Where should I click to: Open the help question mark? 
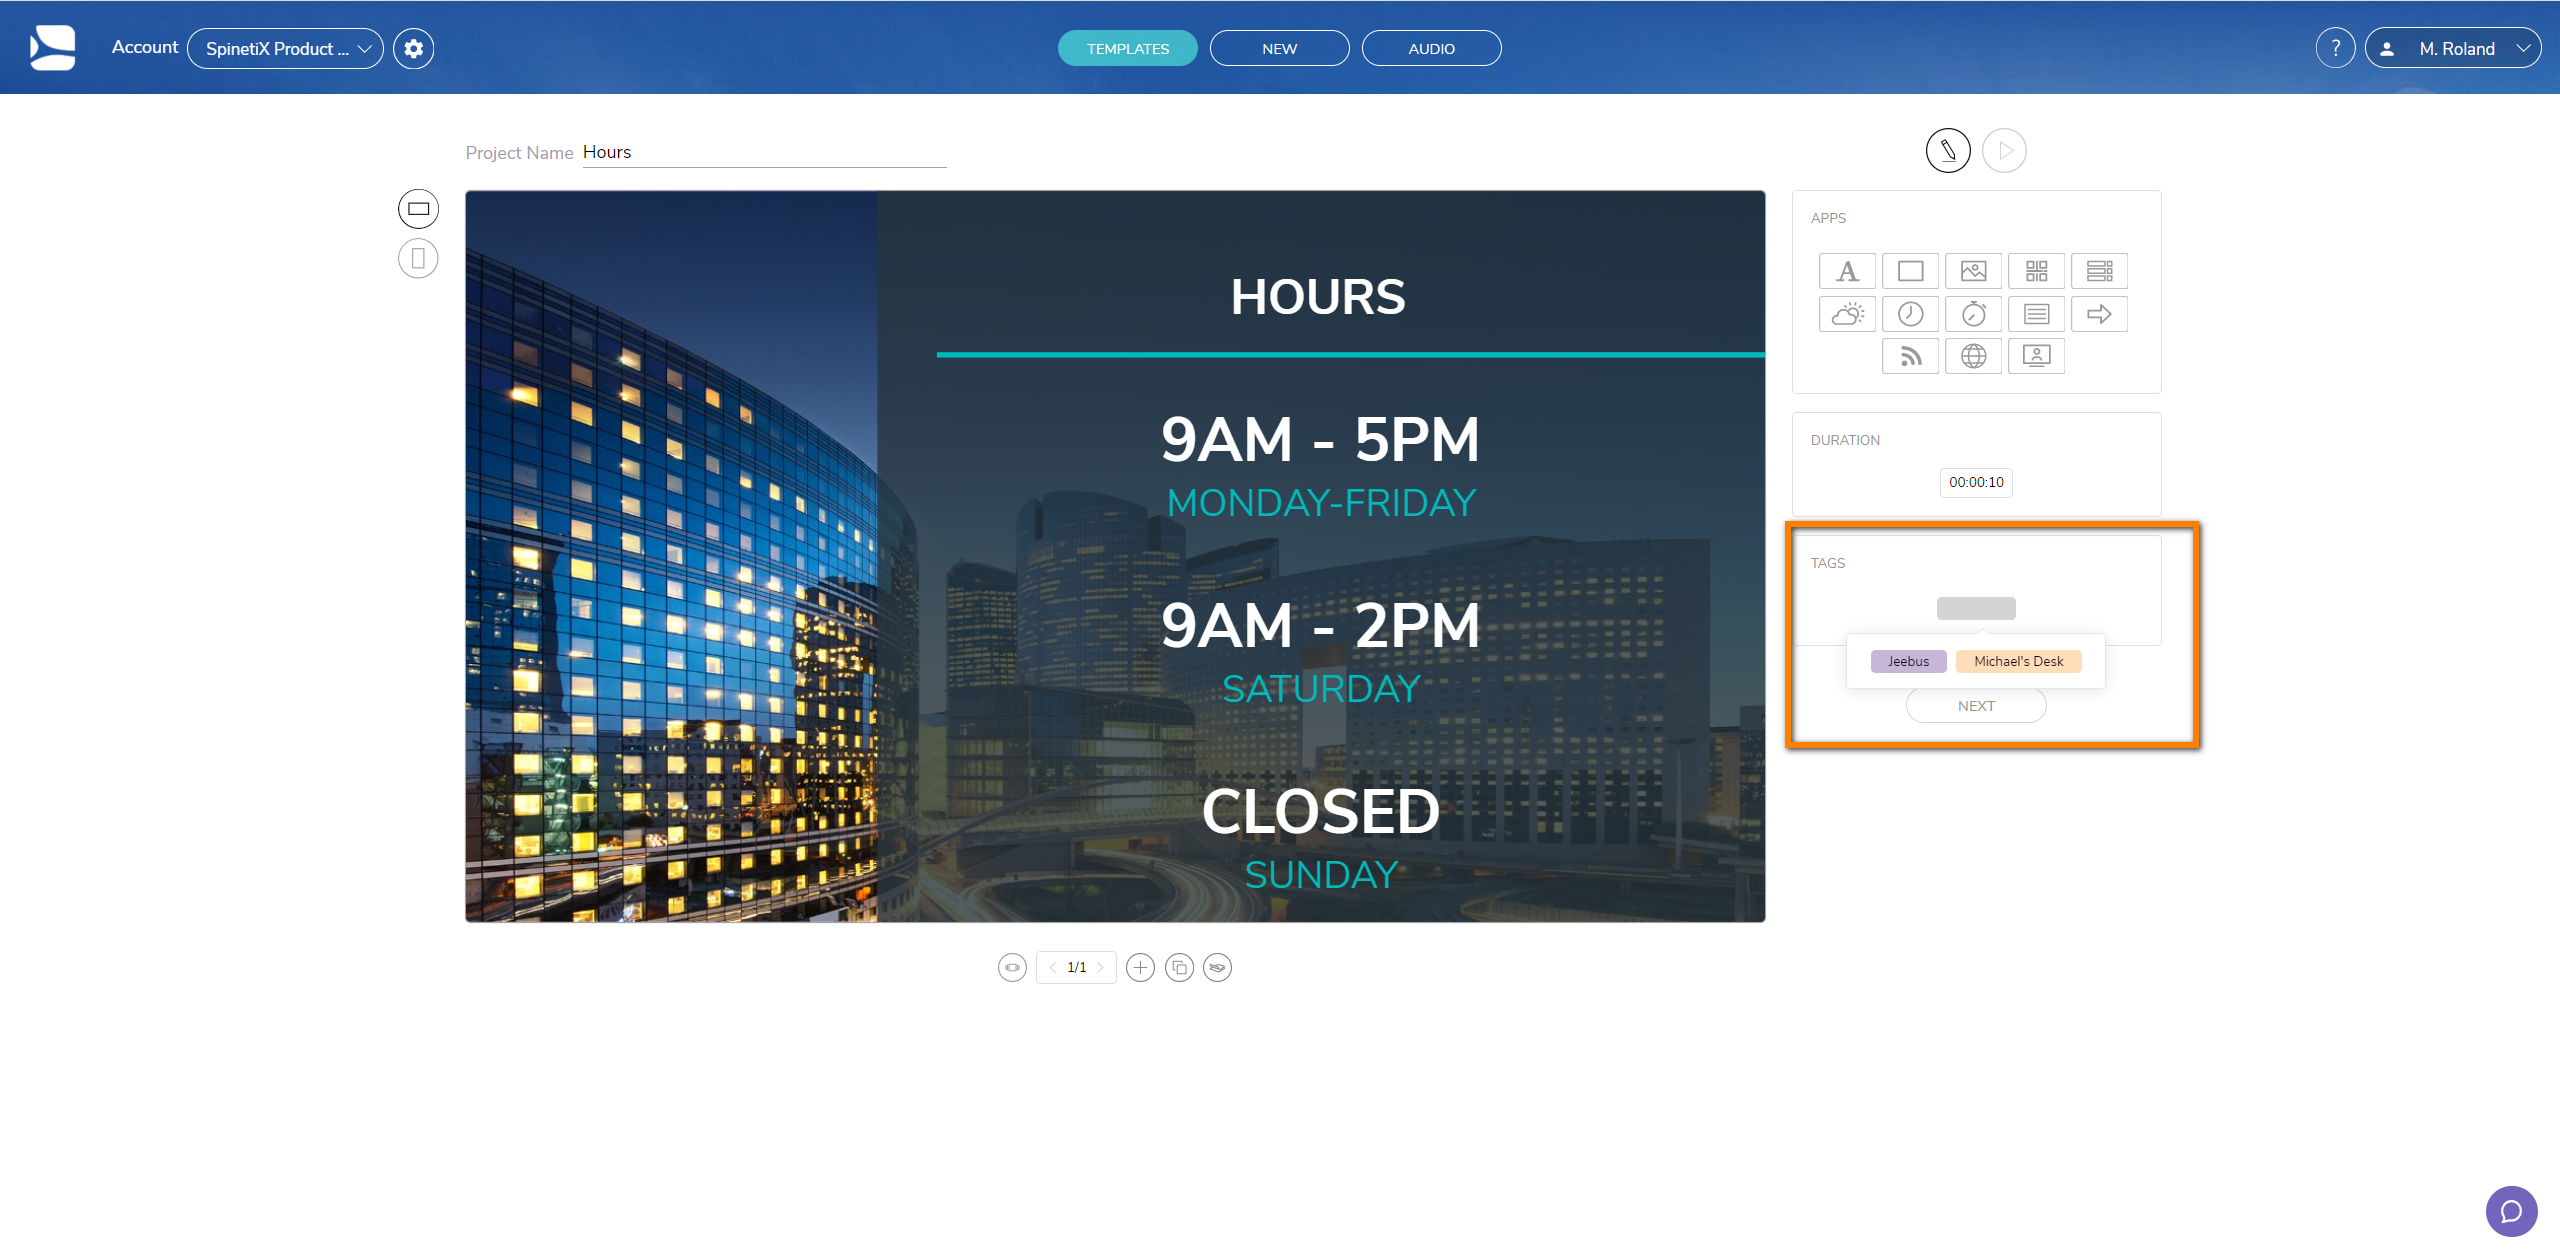[x=2335, y=48]
